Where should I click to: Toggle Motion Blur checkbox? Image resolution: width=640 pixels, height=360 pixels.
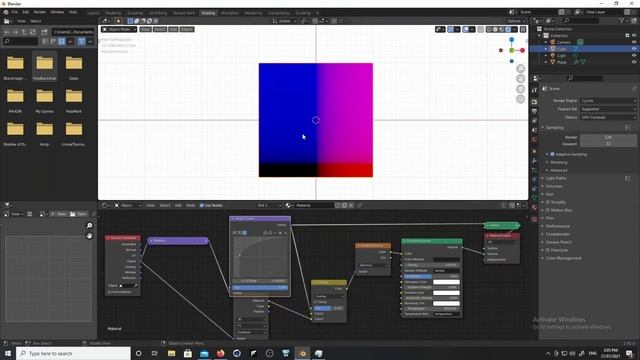pos(548,210)
